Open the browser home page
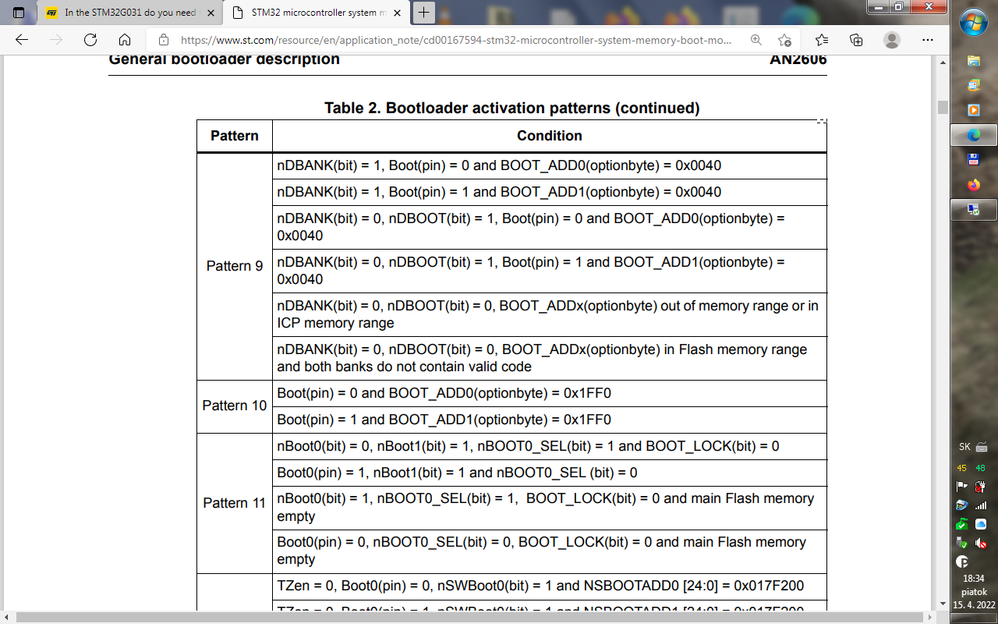Image resolution: width=998 pixels, height=624 pixels. point(125,40)
